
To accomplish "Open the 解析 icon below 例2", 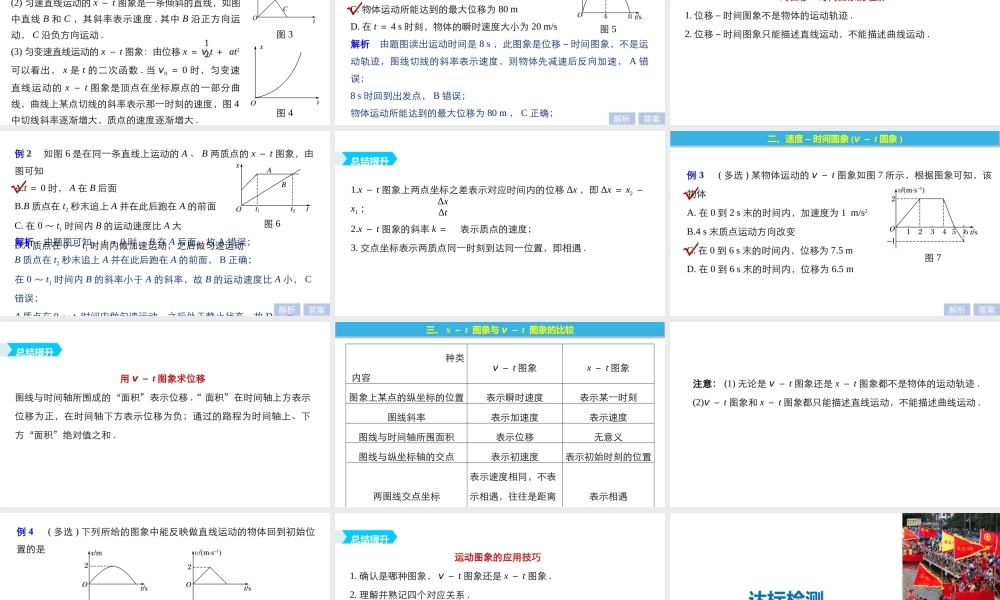I will 285,310.
